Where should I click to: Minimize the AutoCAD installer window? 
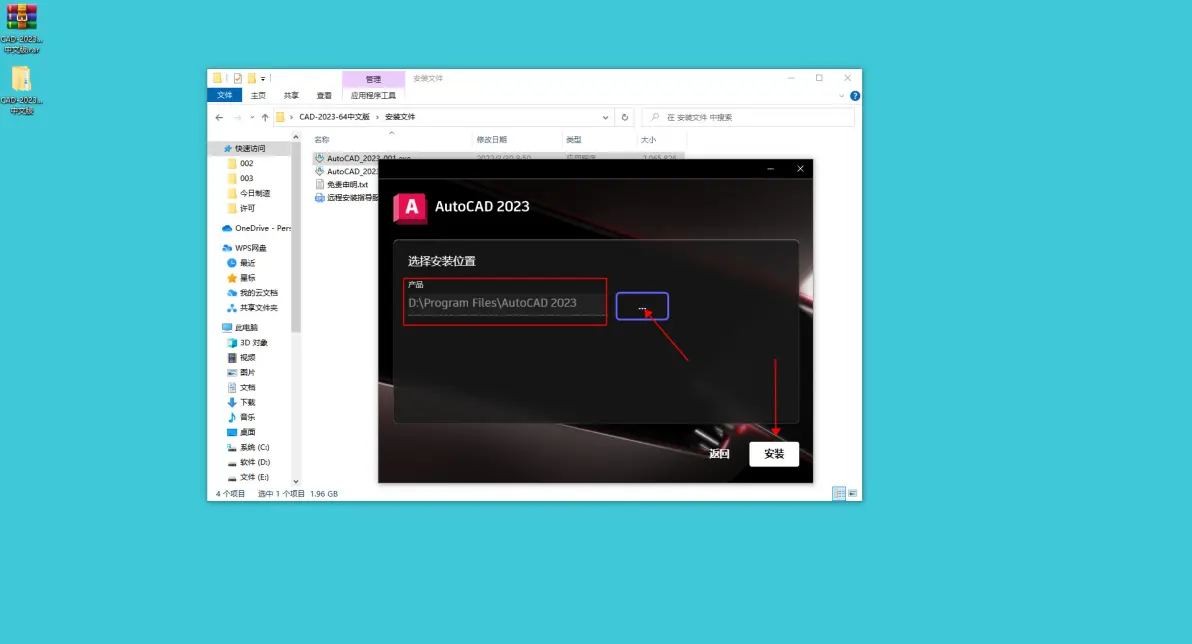tap(770, 169)
